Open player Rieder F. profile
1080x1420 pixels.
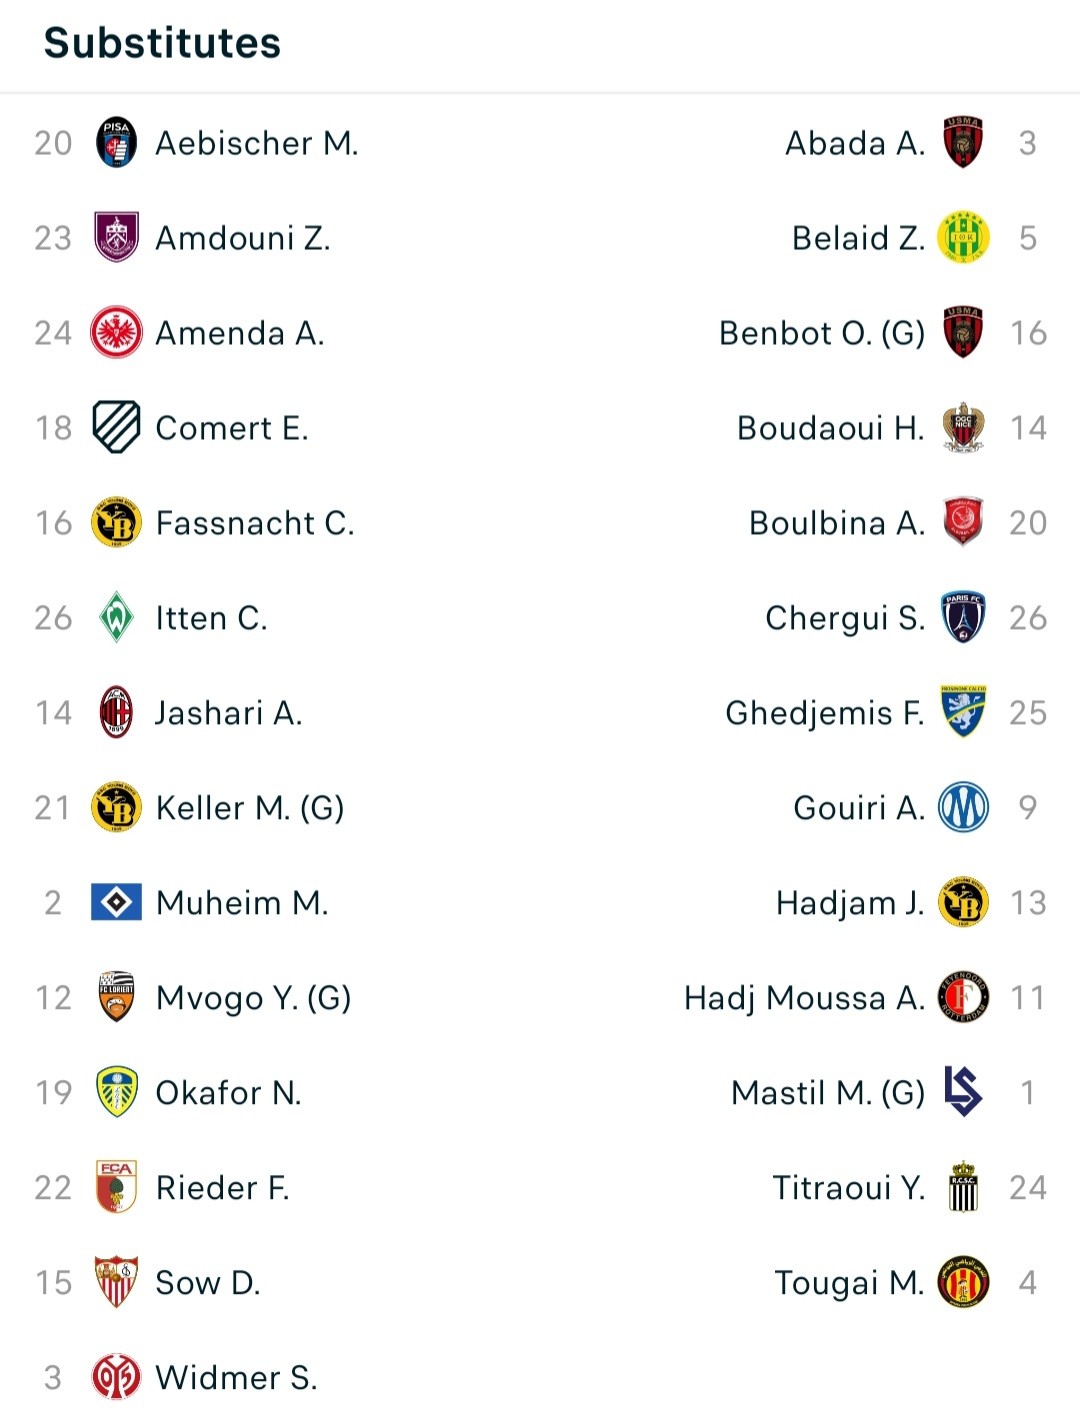click(x=223, y=1188)
